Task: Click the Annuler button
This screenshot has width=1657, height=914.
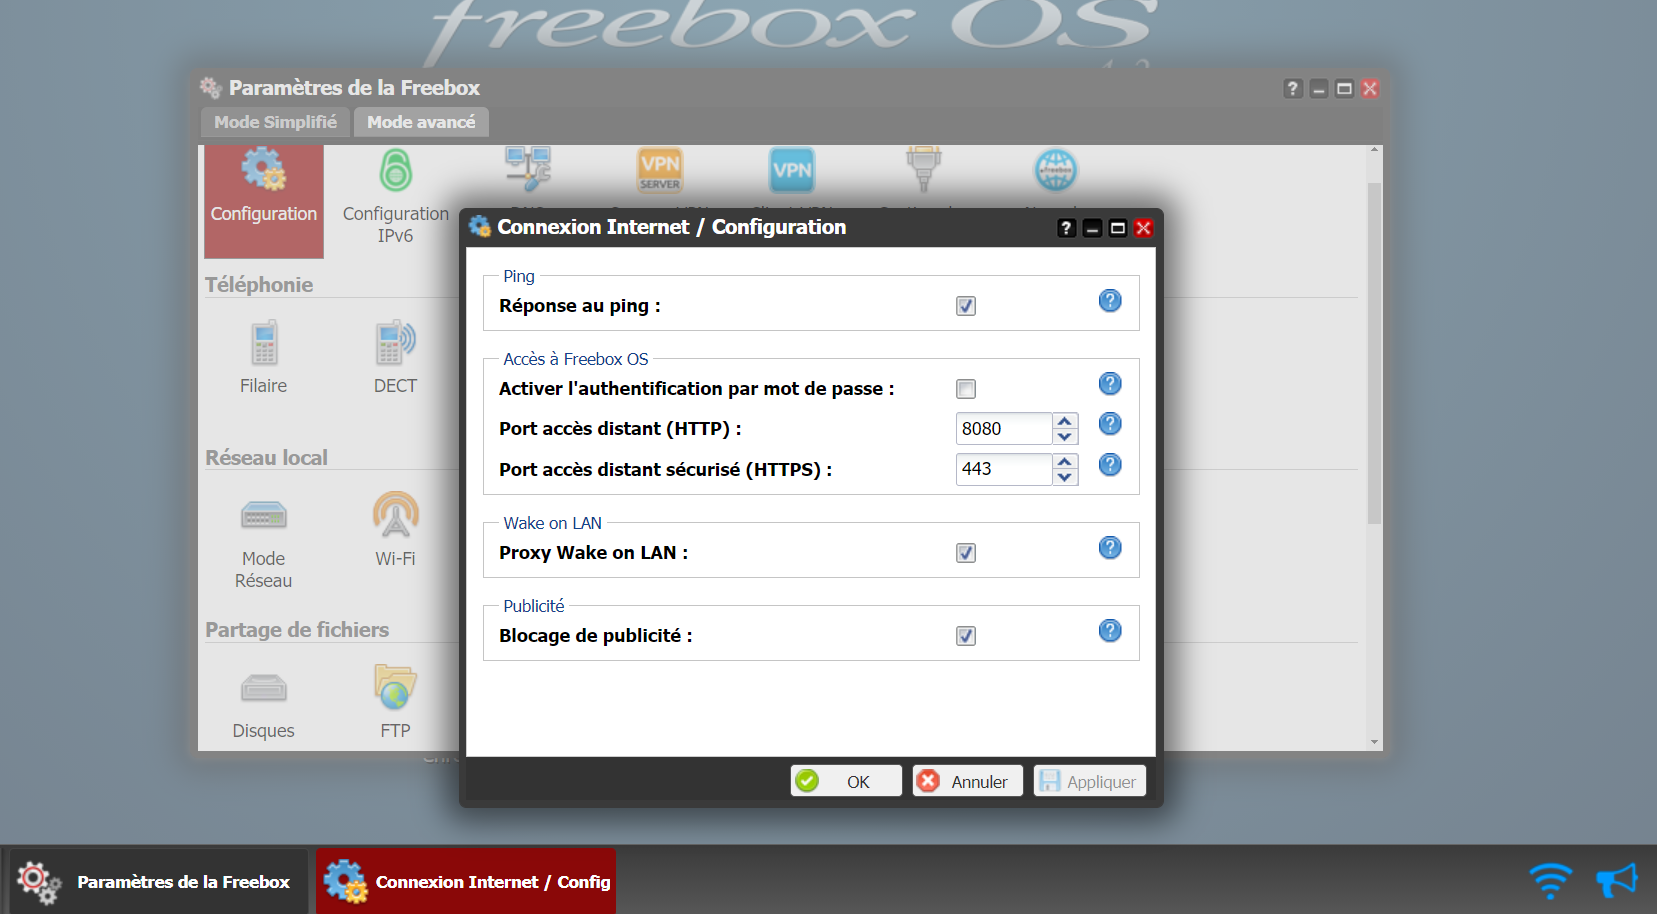Action: pos(967,781)
